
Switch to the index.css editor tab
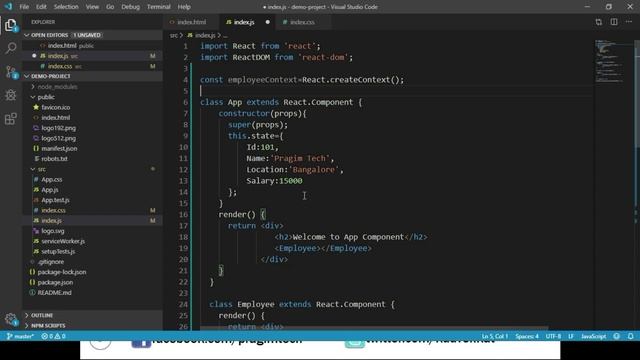pyautogui.click(x=302, y=22)
